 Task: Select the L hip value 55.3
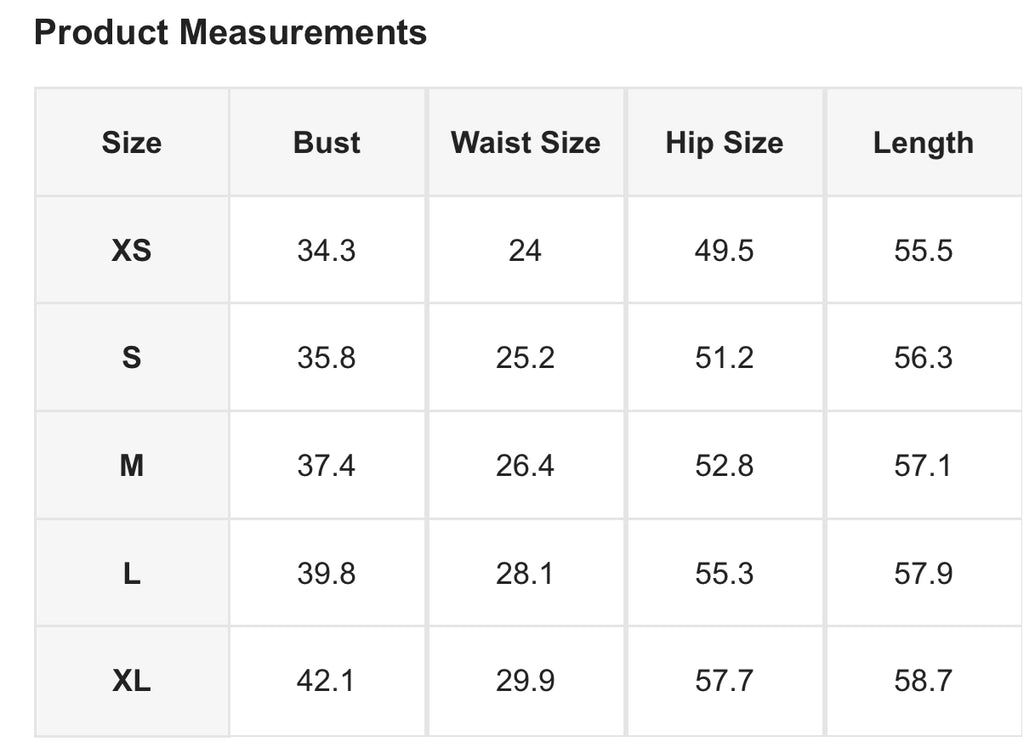click(724, 573)
